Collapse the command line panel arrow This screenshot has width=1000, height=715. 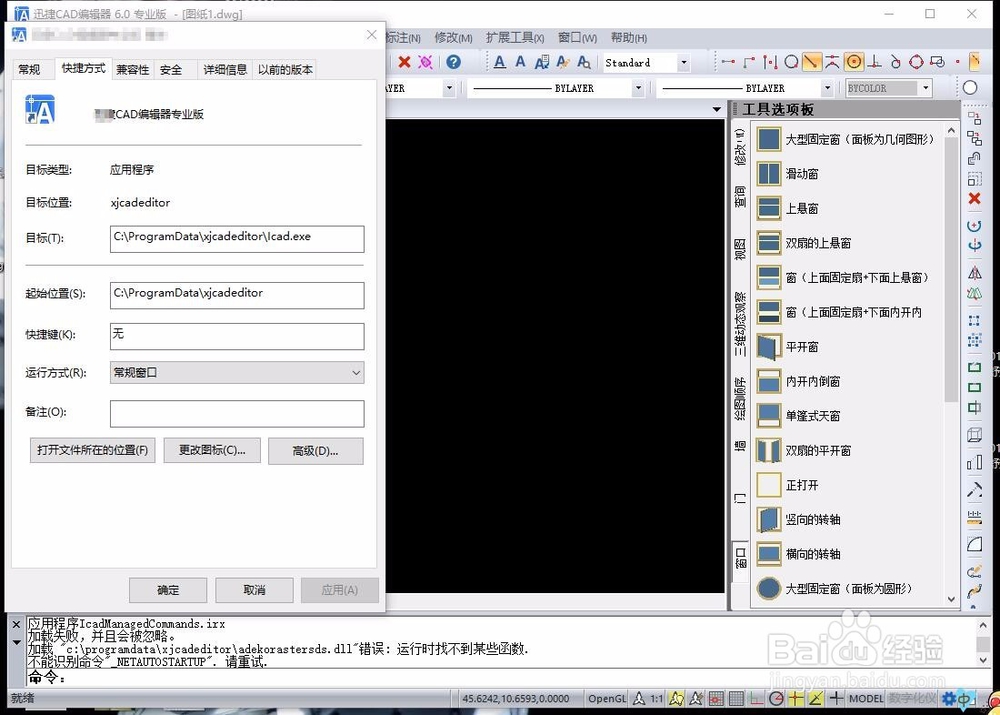tap(17, 642)
